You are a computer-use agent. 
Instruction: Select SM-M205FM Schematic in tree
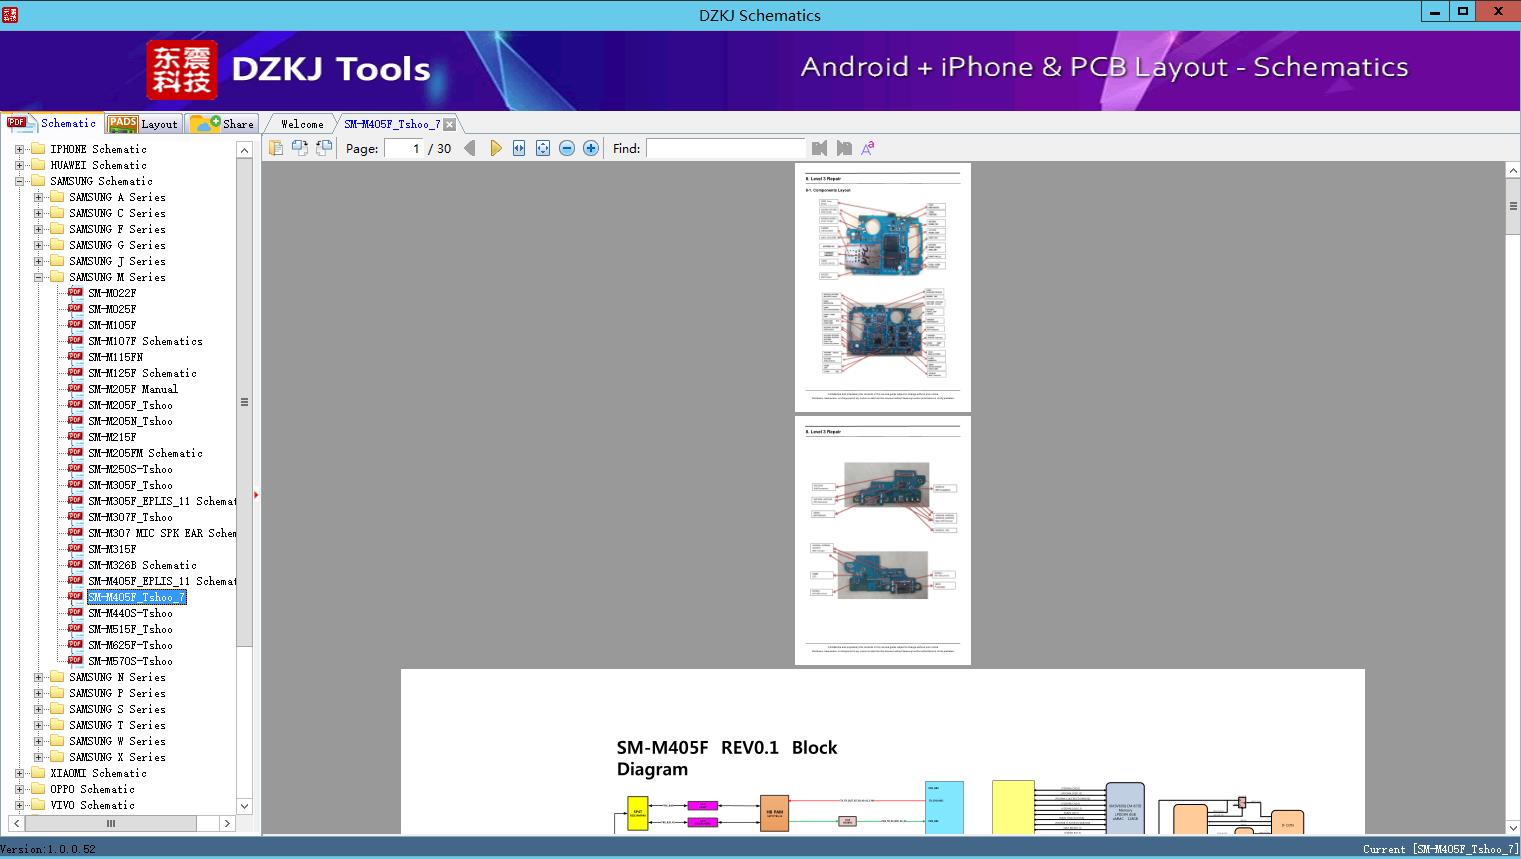(x=145, y=453)
